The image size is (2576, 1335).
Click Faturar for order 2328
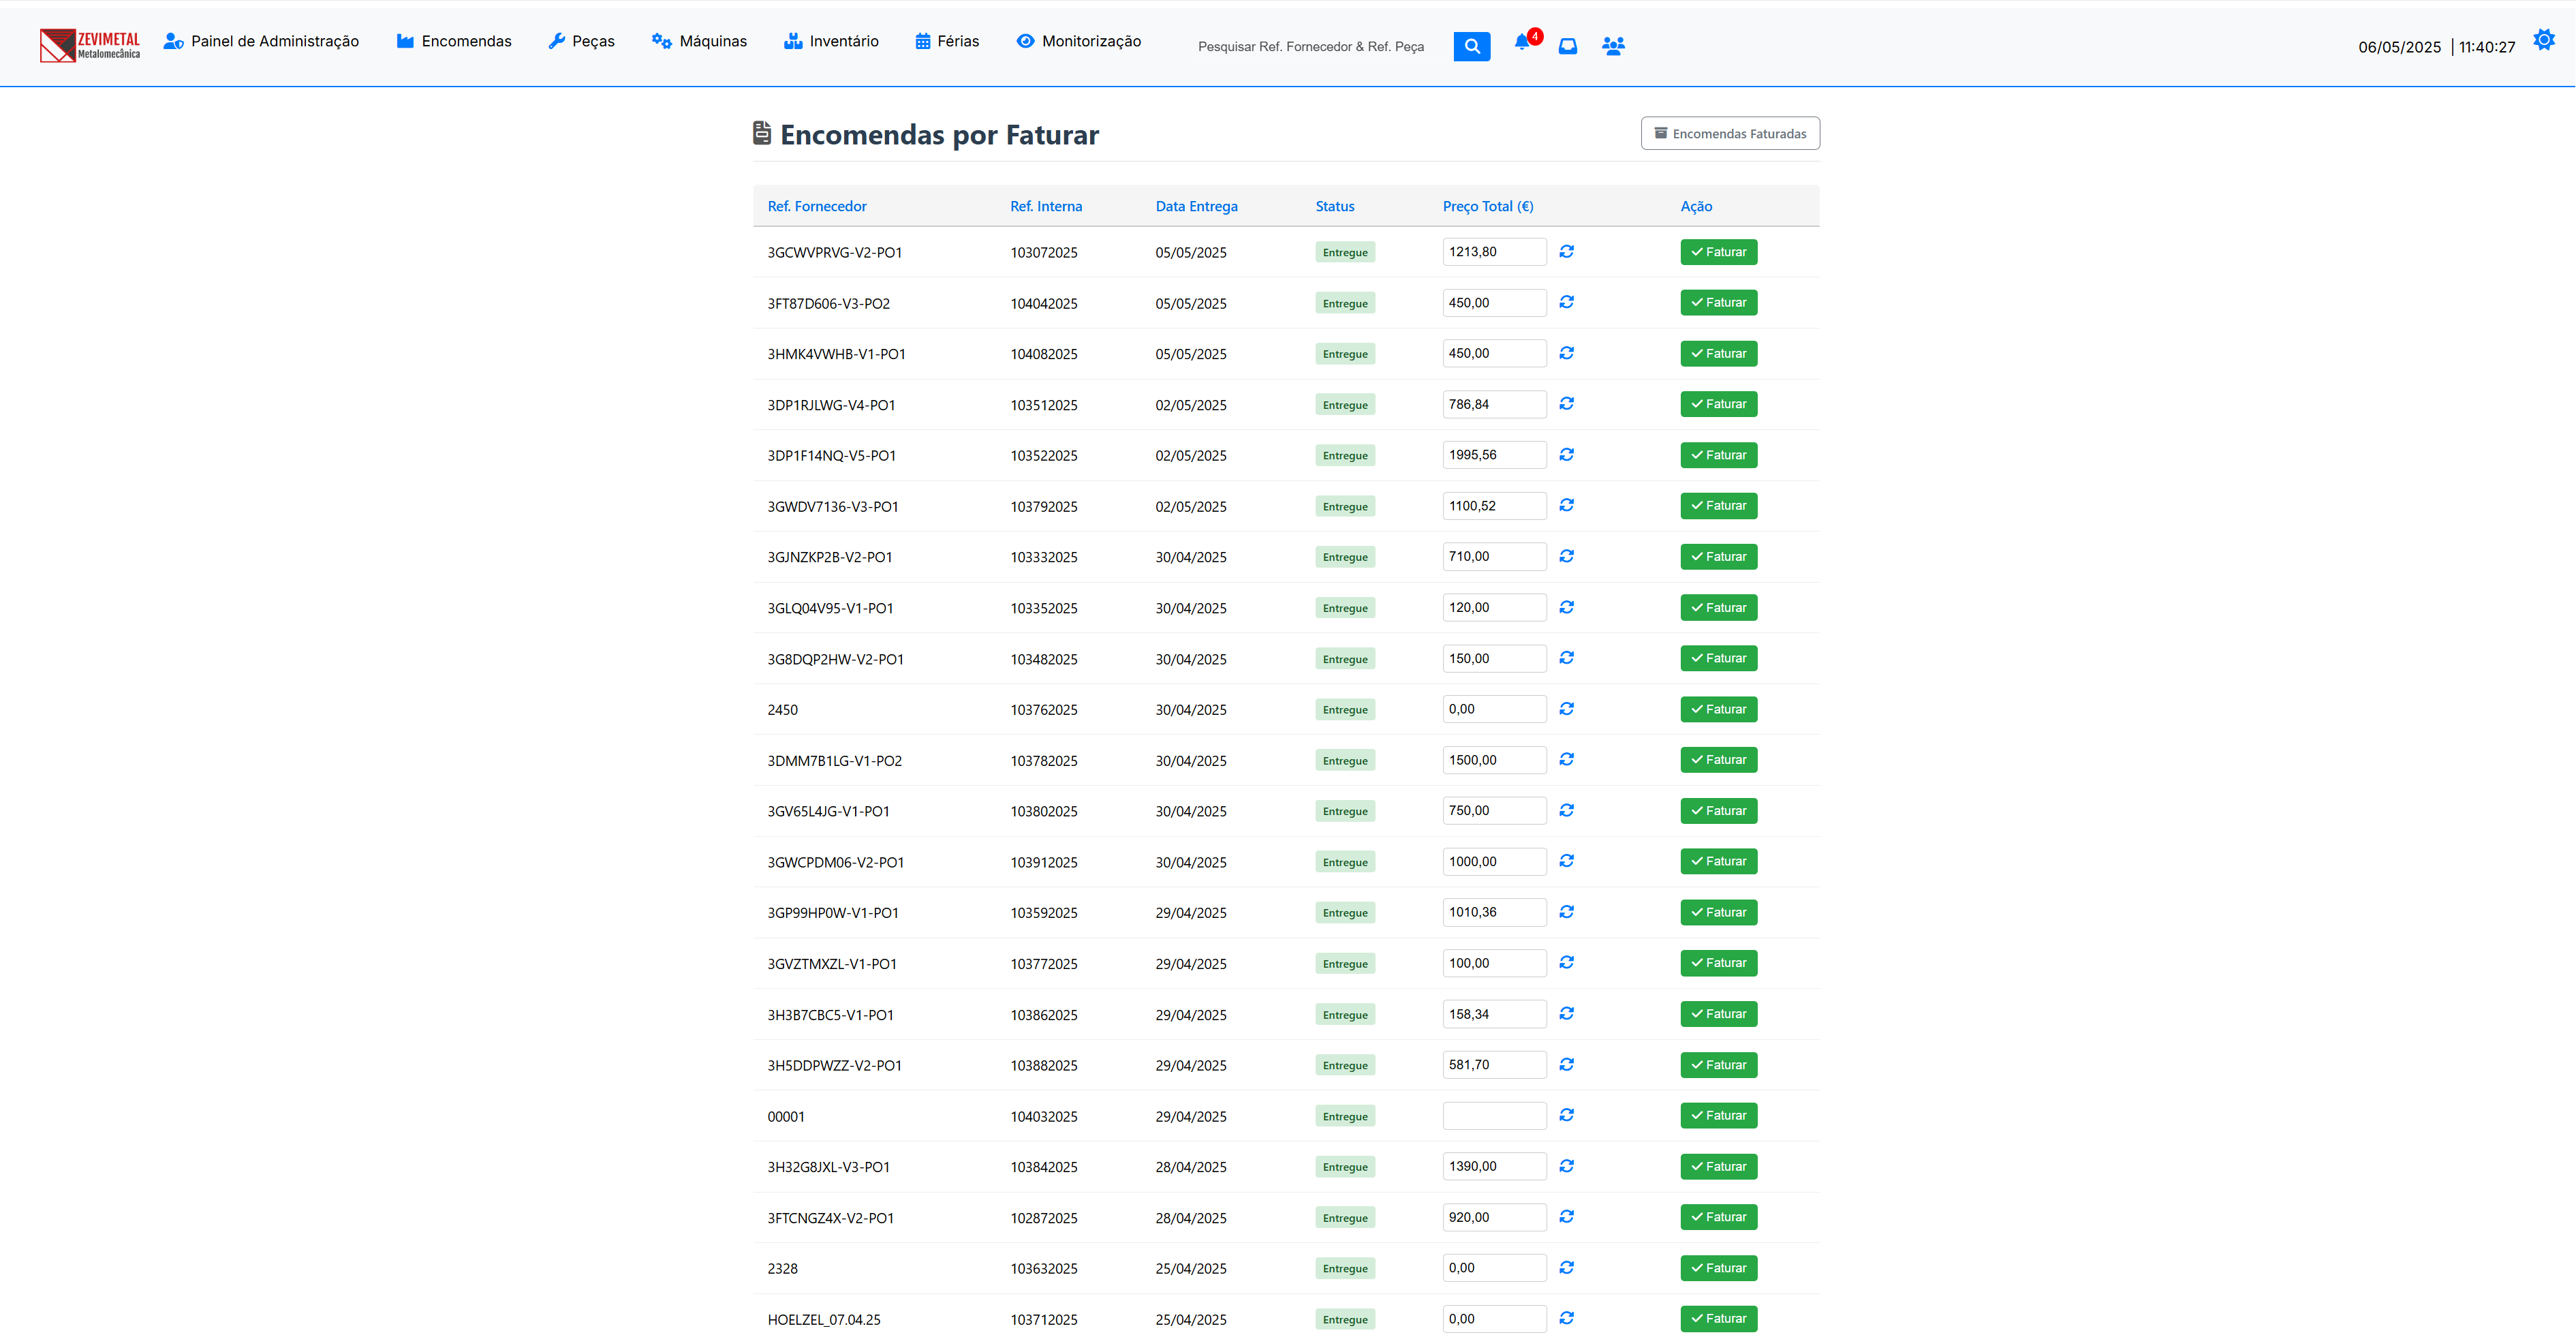coord(1718,1268)
